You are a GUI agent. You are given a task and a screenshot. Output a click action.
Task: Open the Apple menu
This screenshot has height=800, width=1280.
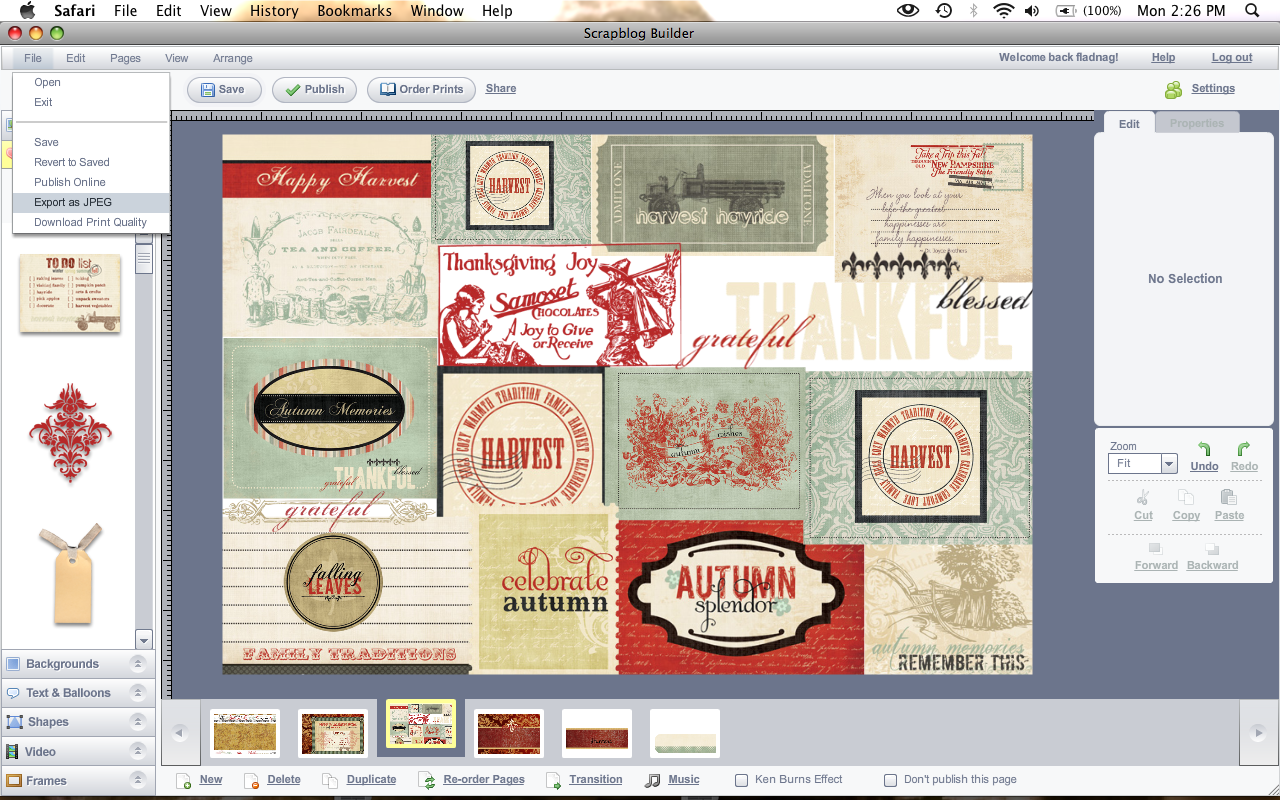28,11
